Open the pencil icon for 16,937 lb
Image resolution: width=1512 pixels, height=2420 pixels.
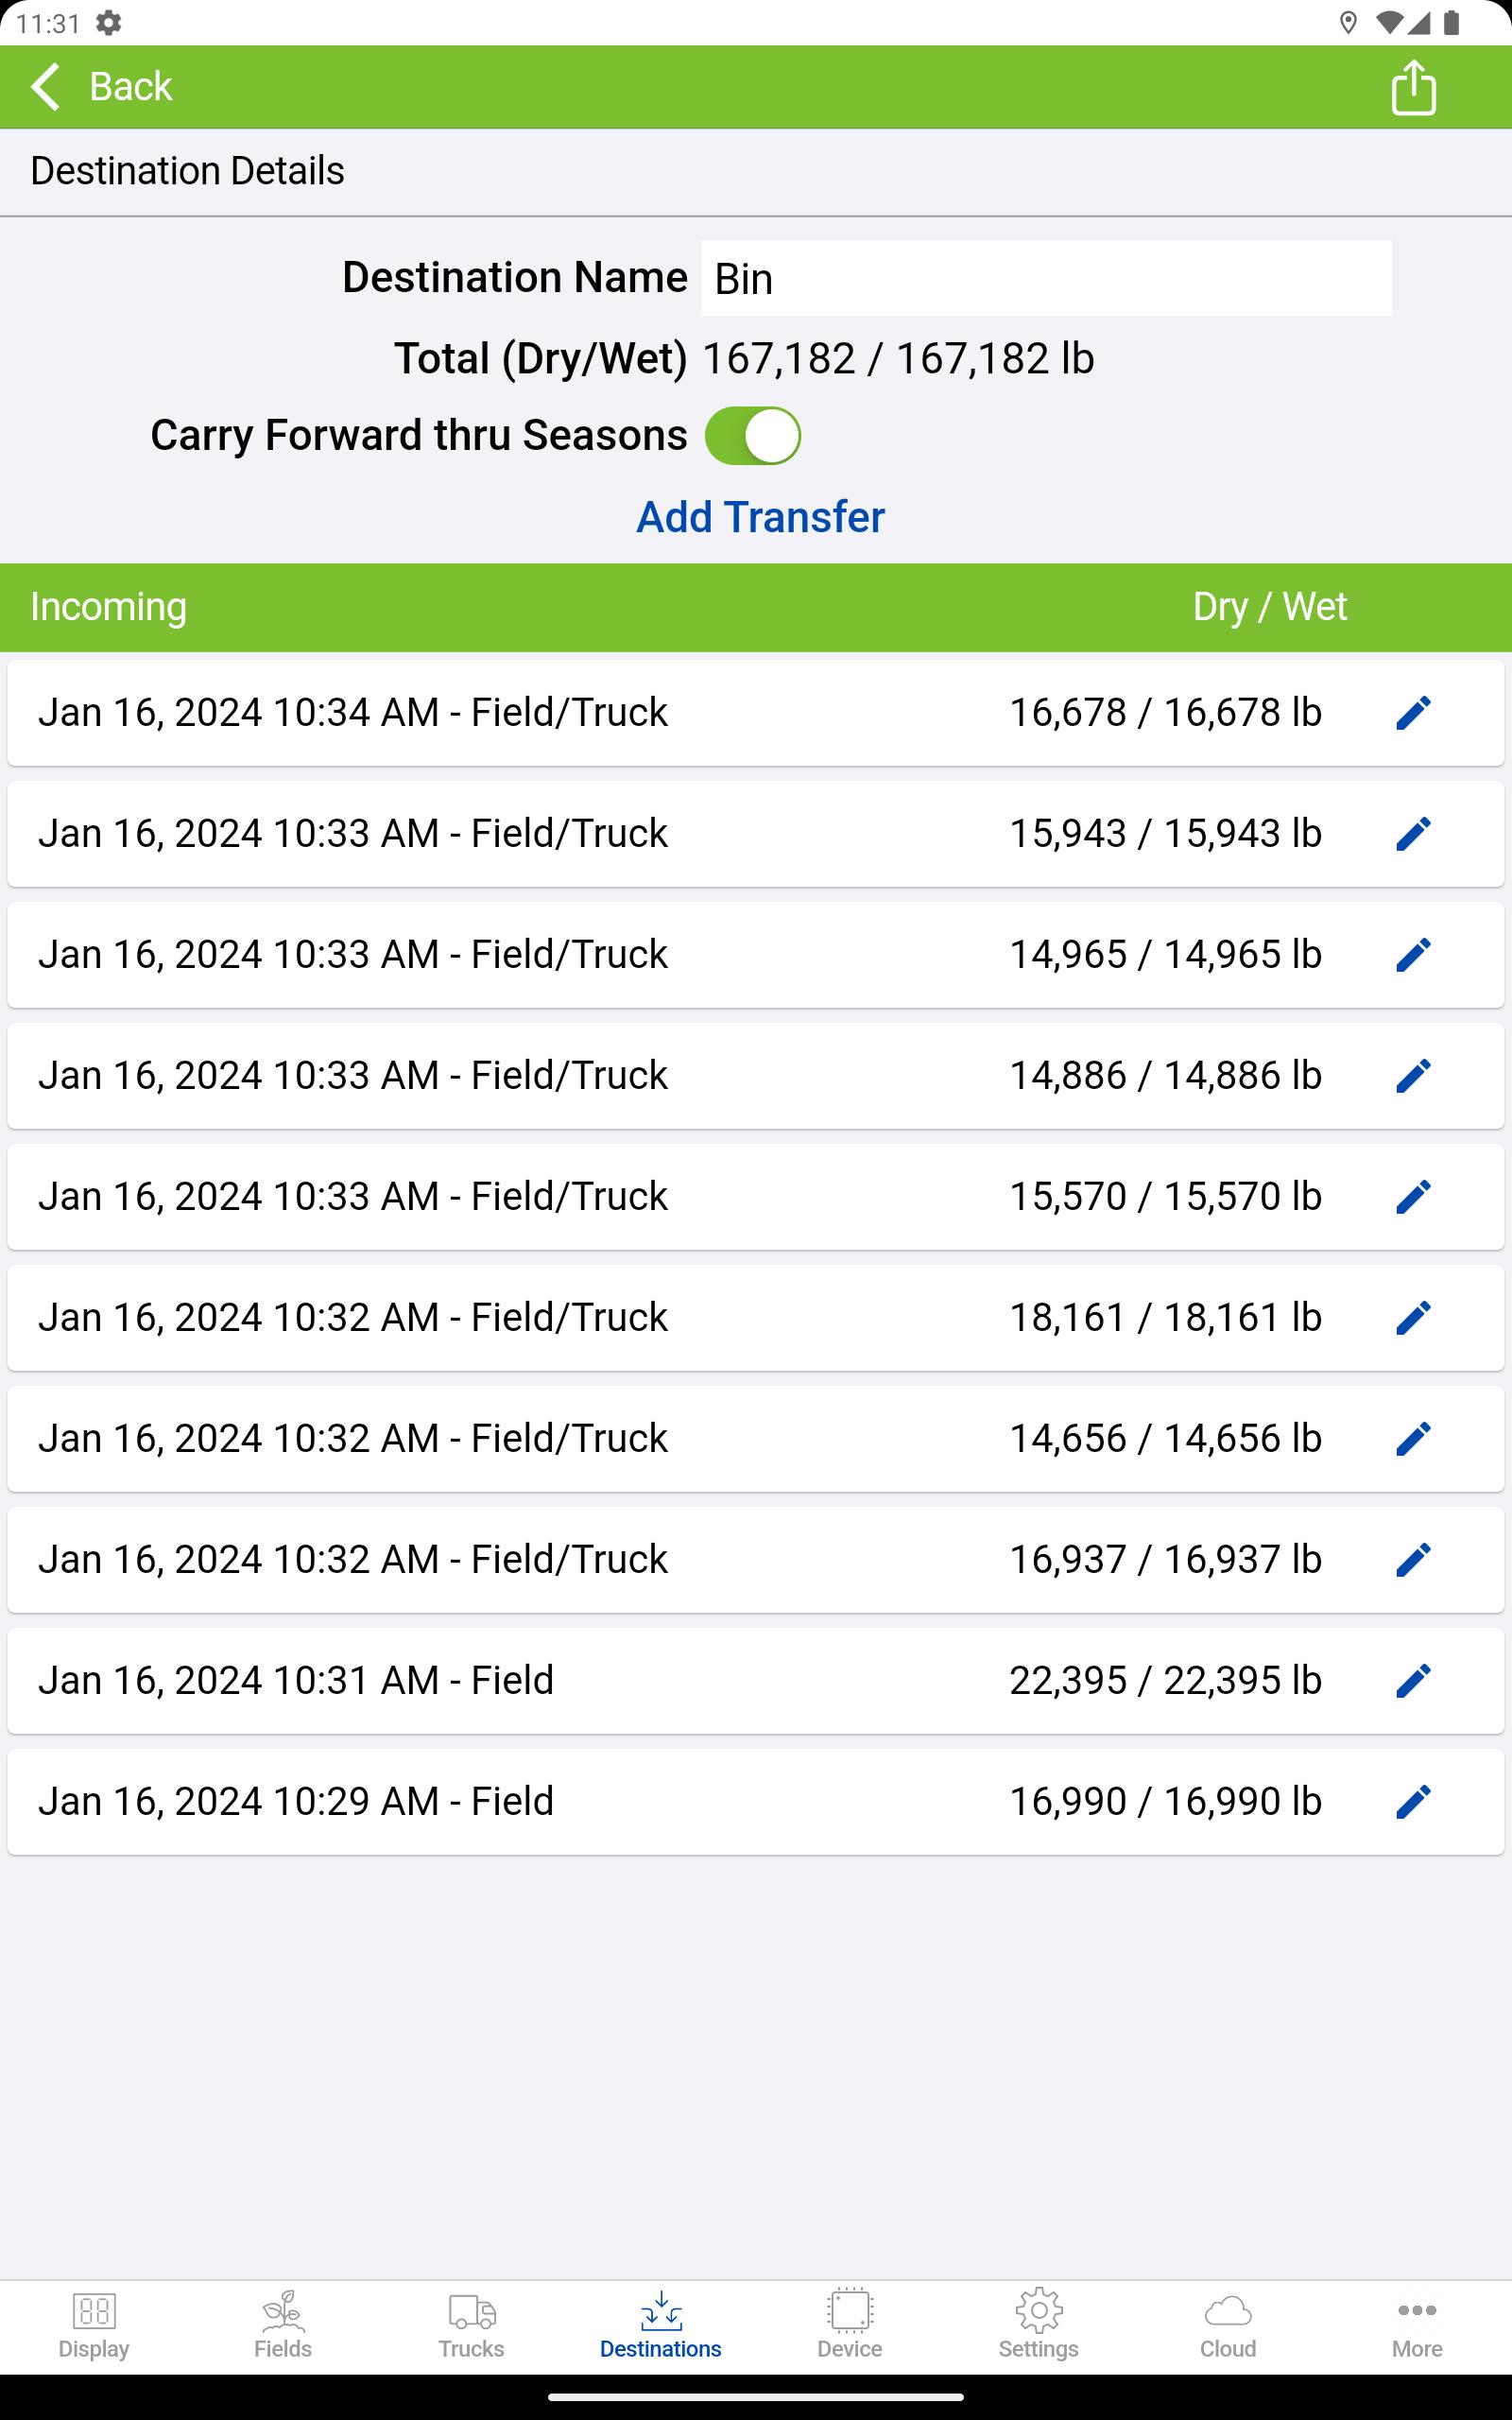(x=1413, y=1560)
